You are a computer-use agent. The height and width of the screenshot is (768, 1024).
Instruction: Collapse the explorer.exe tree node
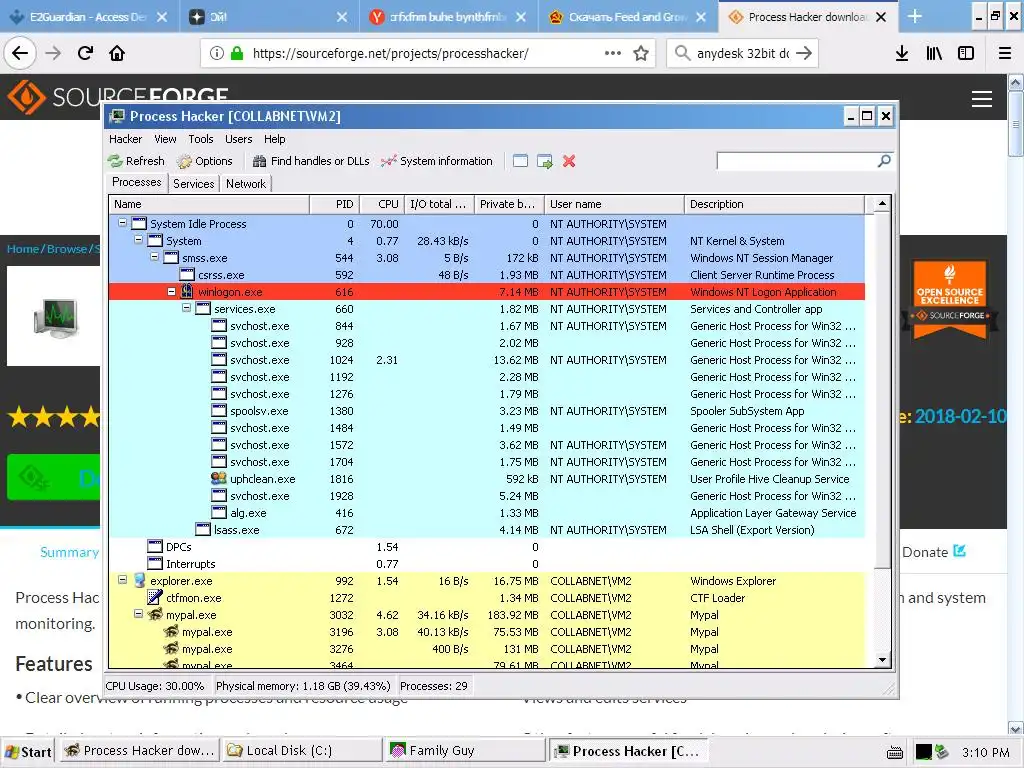pyautogui.click(x=122, y=579)
